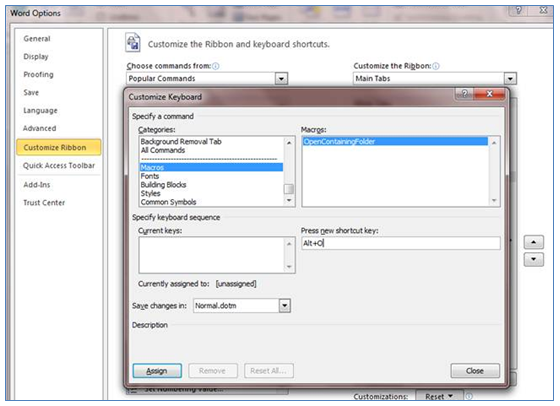Open the Language settings category
The image size is (560, 406).
tap(40, 110)
